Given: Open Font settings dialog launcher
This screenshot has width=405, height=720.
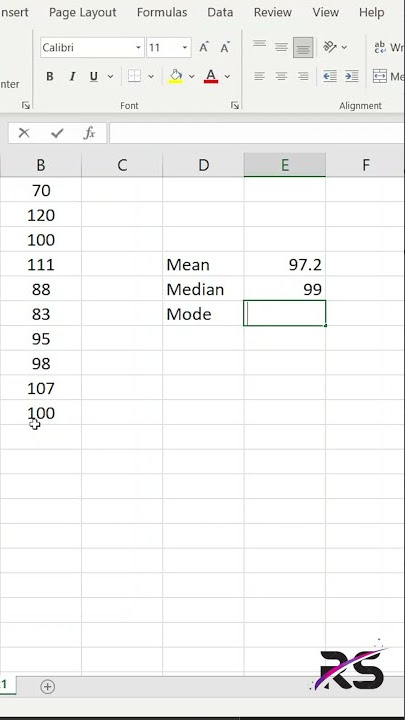Looking at the screenshot, I should pos(235,106).
